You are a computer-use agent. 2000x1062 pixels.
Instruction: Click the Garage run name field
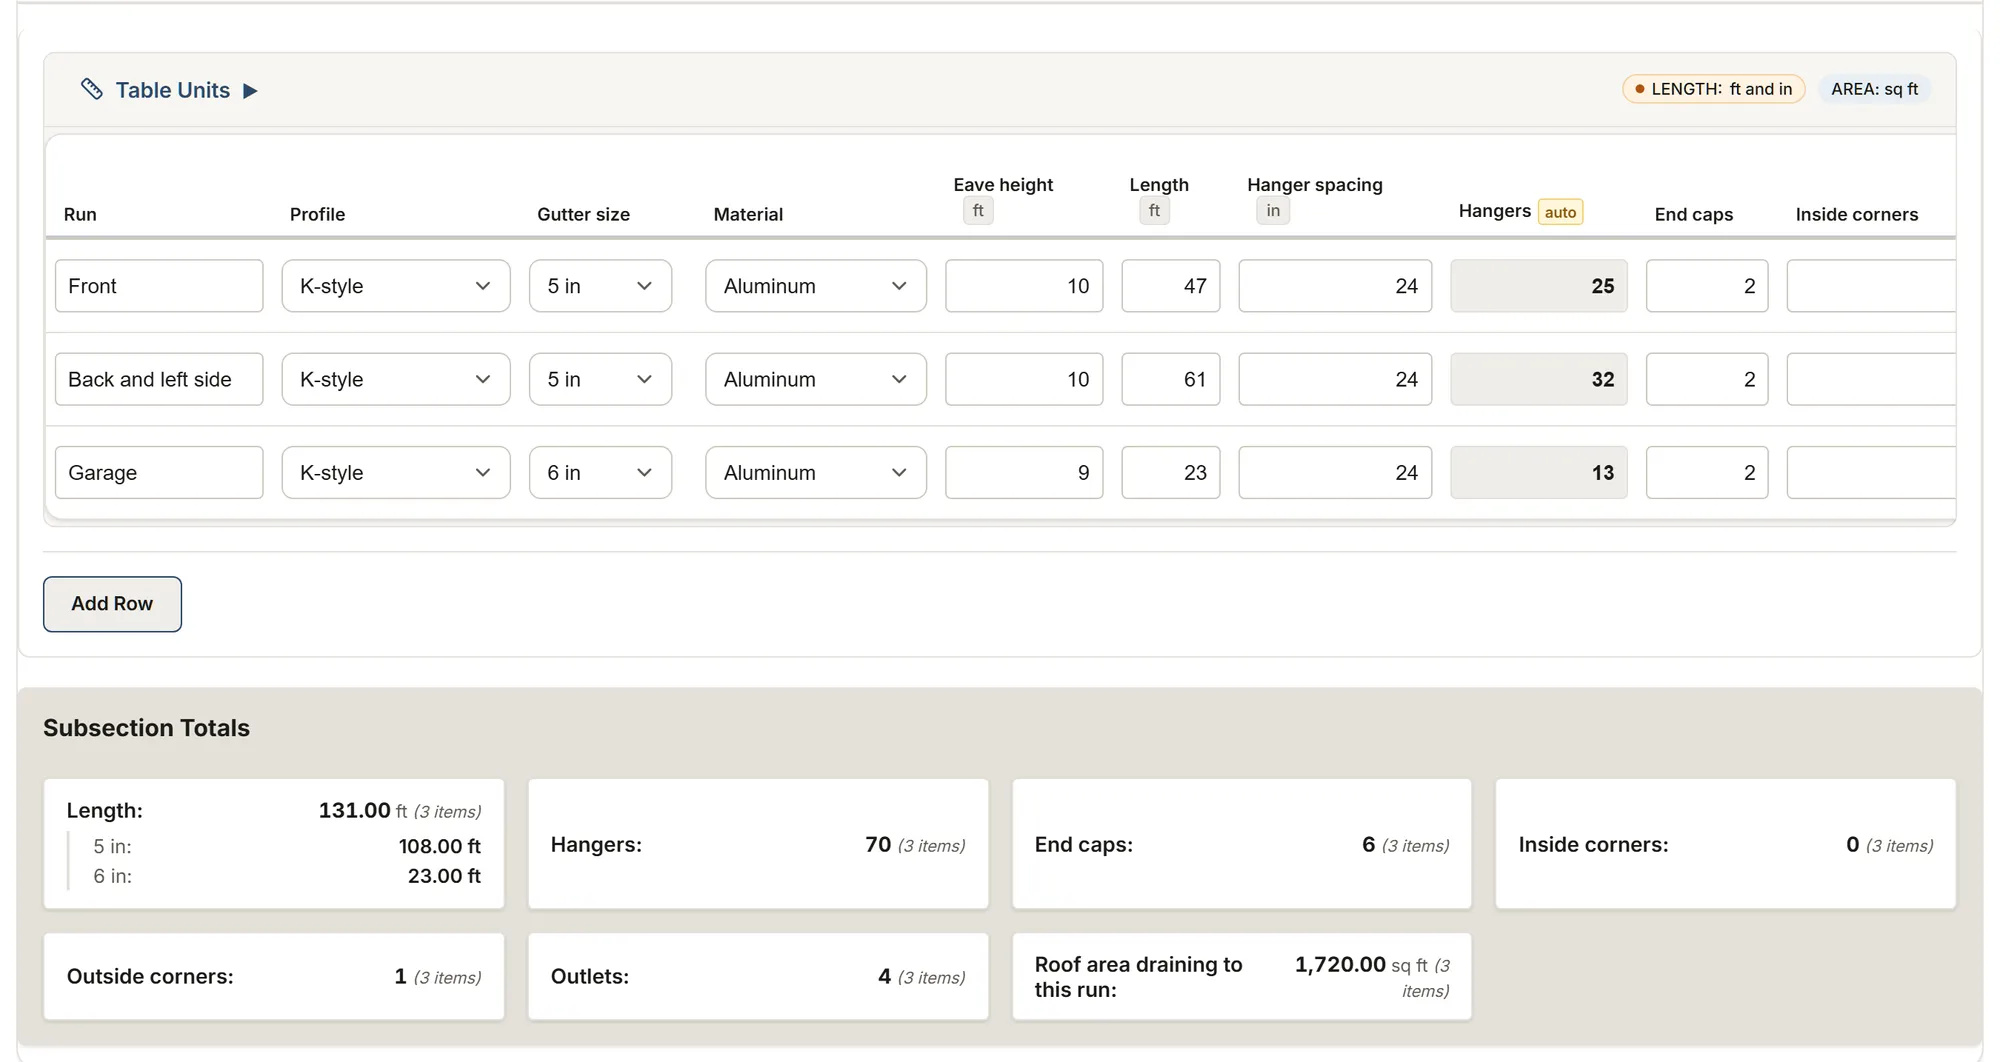tap(159, 472)
